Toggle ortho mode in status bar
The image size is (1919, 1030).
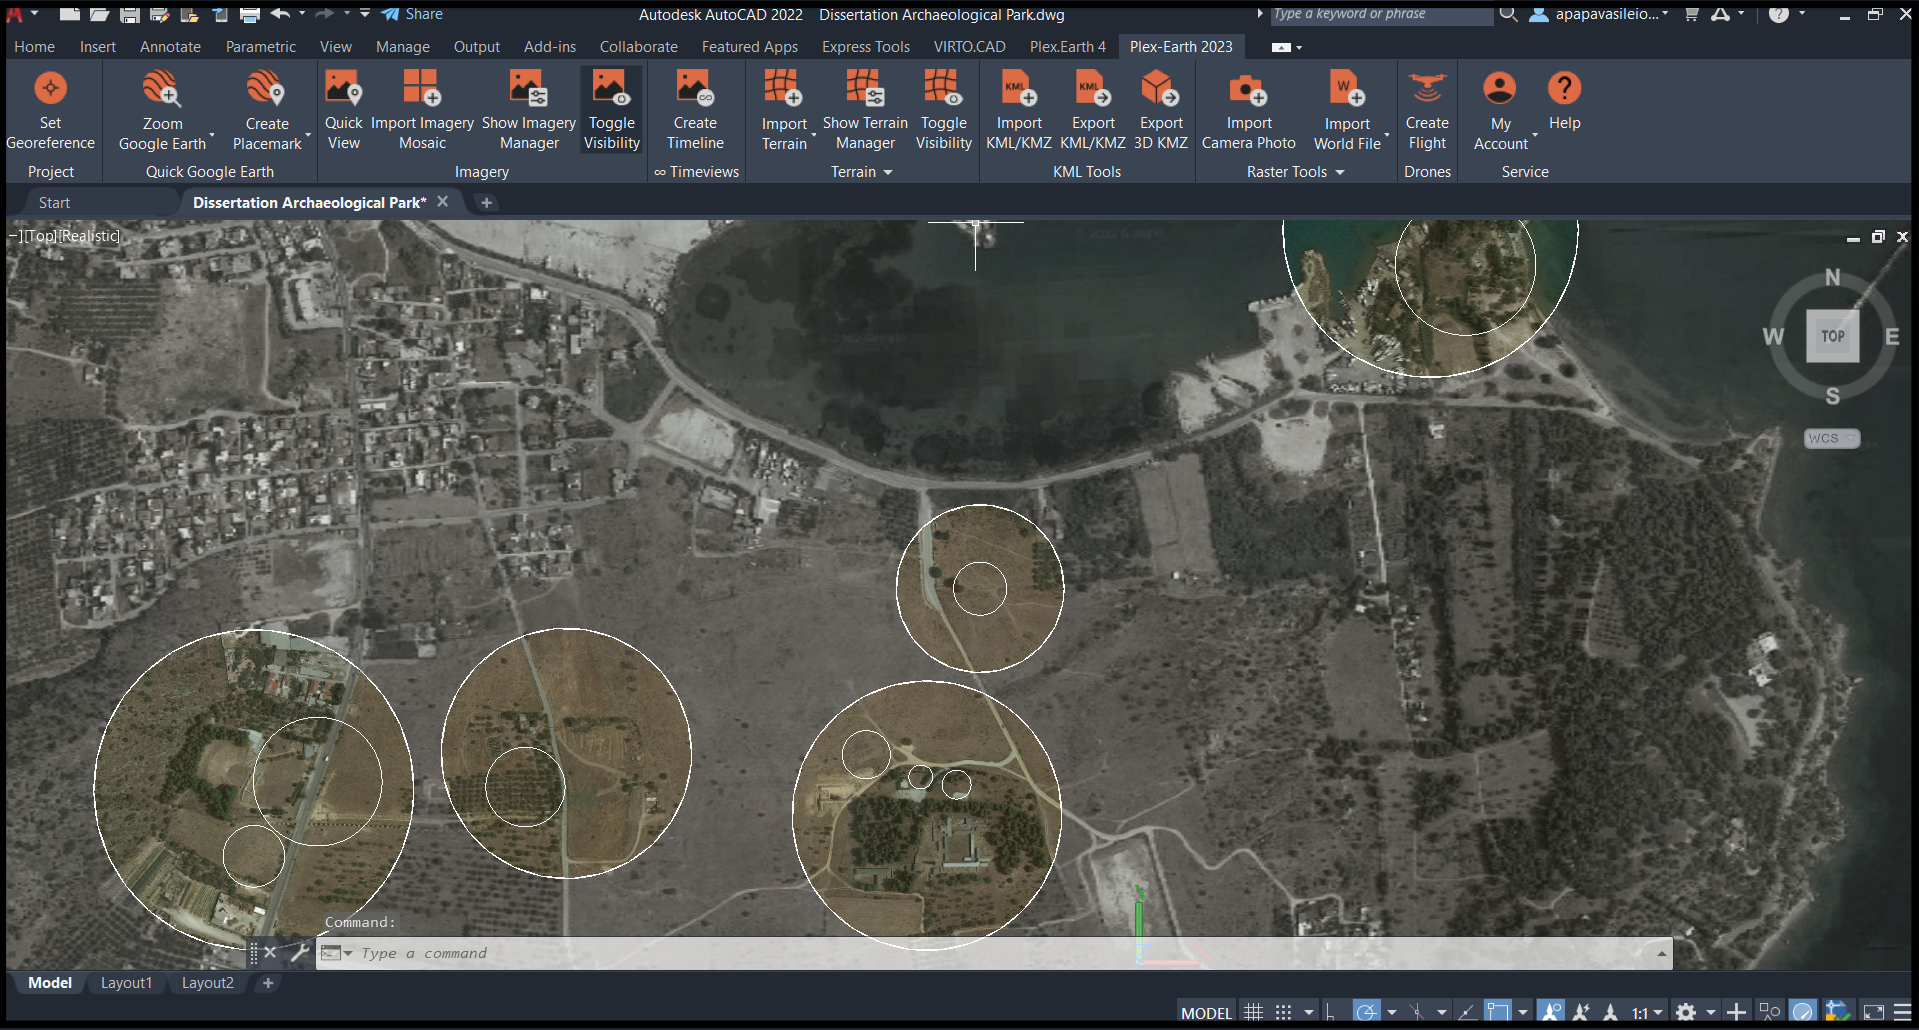click(1331, 1012)
